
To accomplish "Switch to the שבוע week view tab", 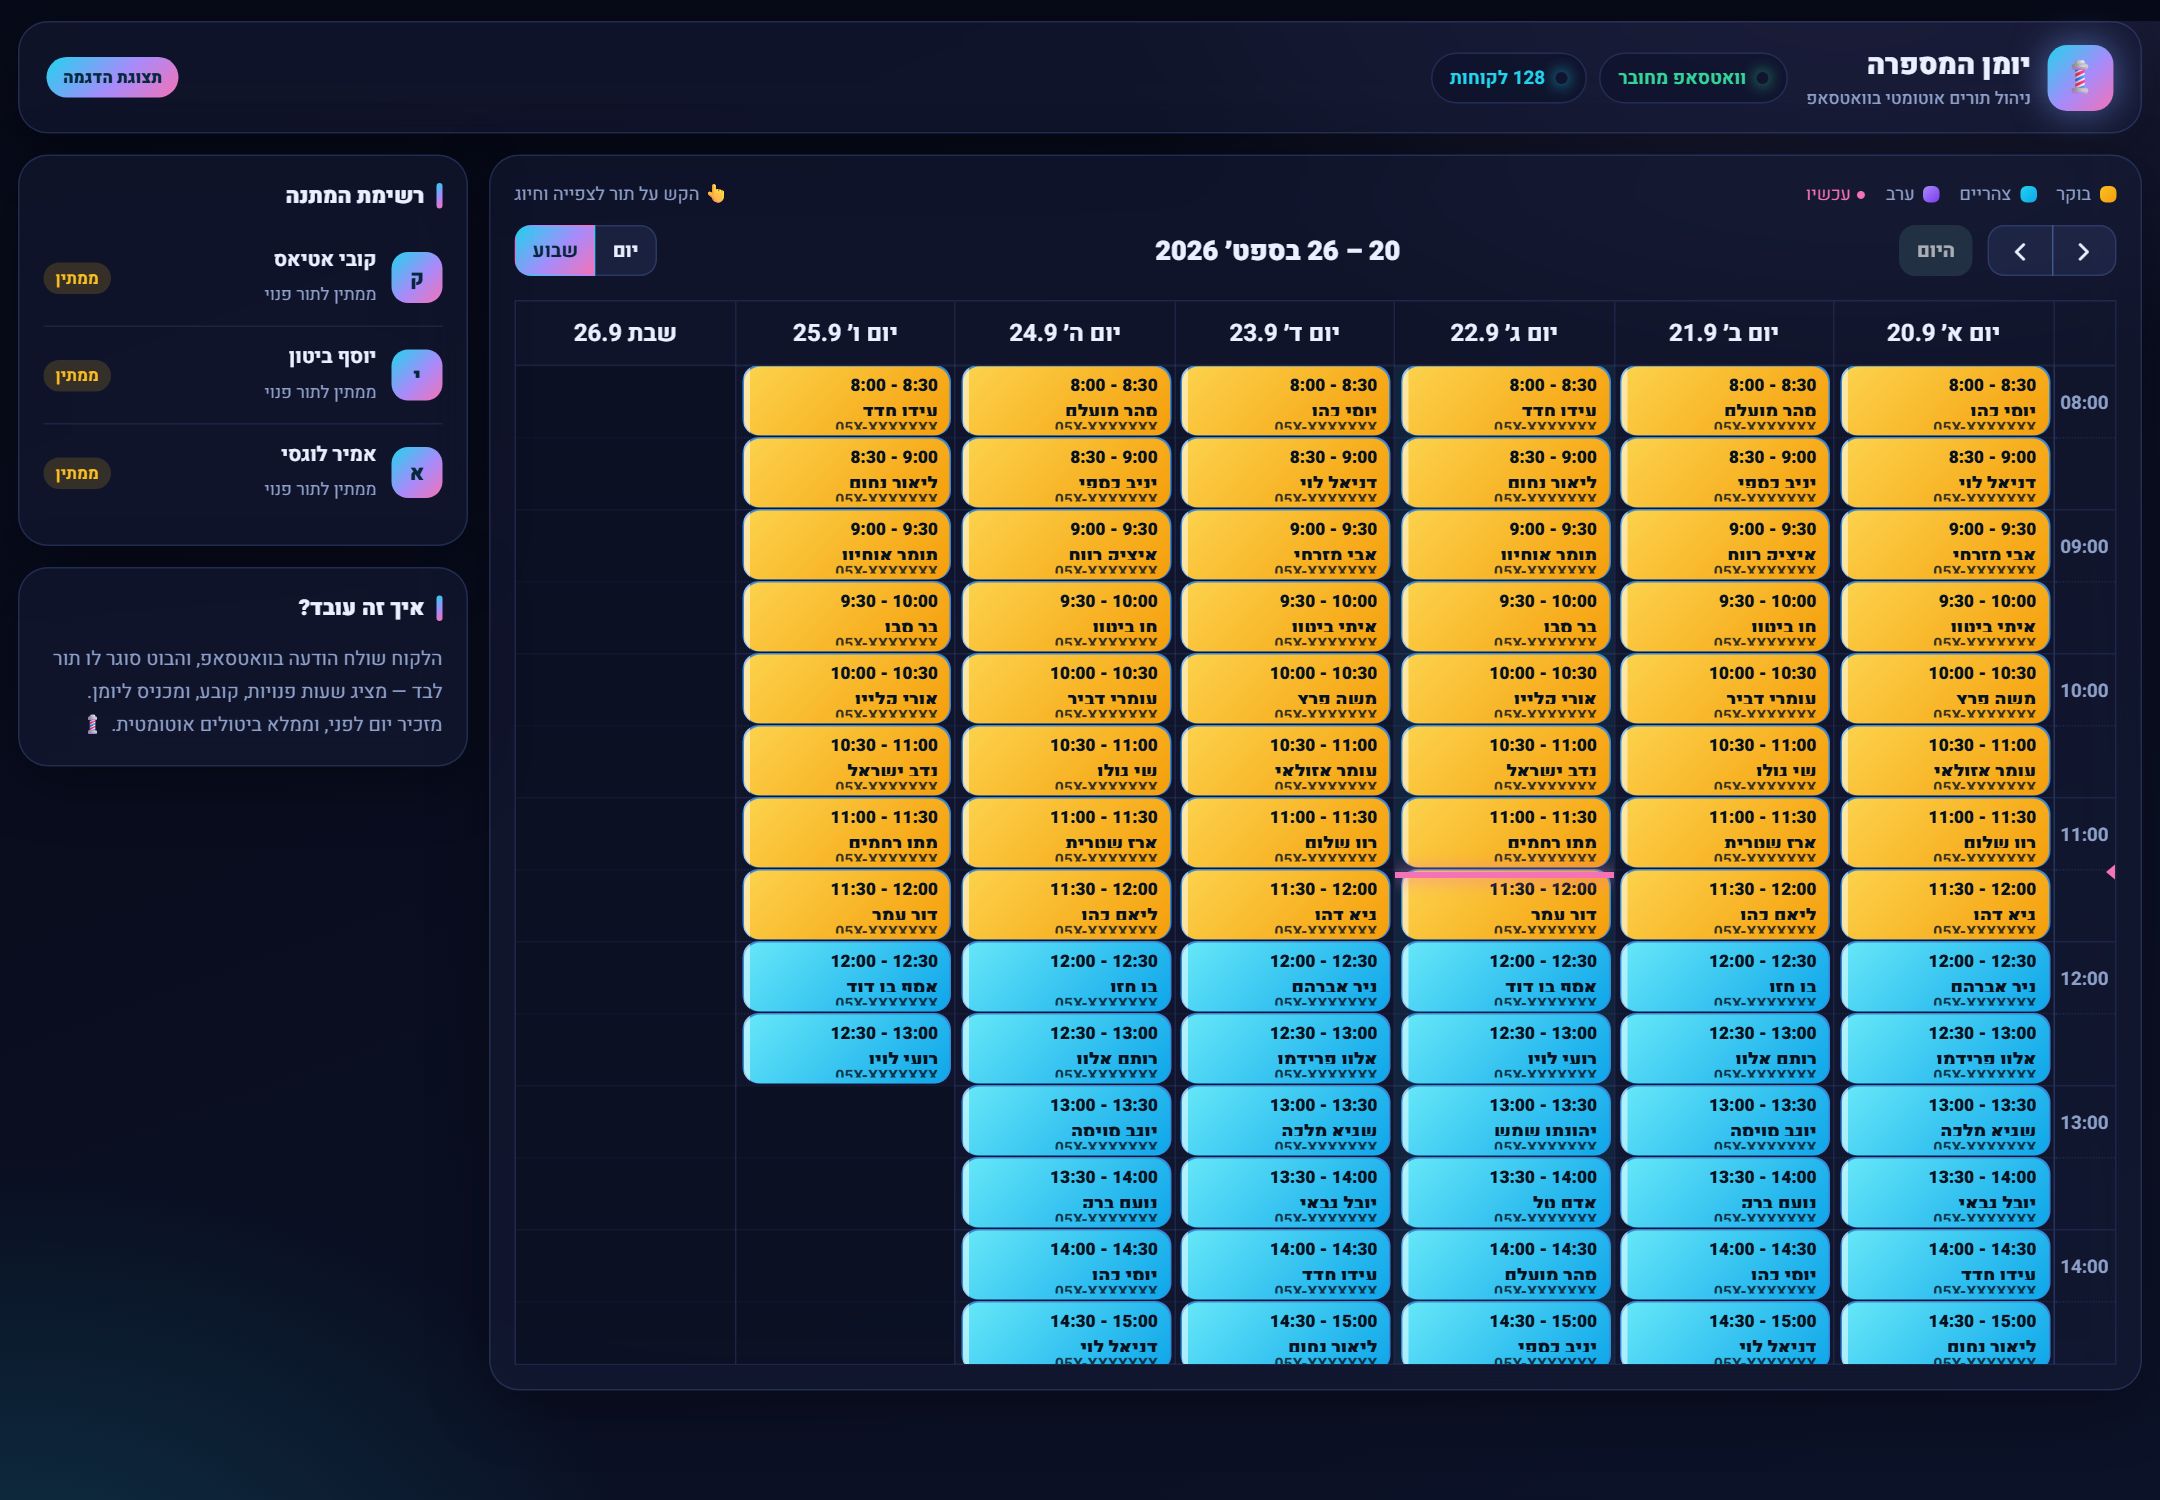I will tap(555, 250).
